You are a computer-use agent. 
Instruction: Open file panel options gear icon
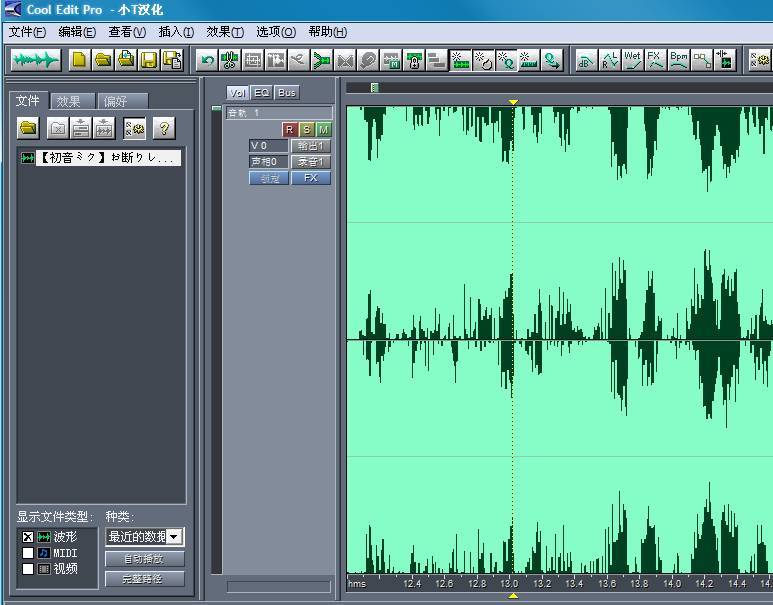click(135, 129)
